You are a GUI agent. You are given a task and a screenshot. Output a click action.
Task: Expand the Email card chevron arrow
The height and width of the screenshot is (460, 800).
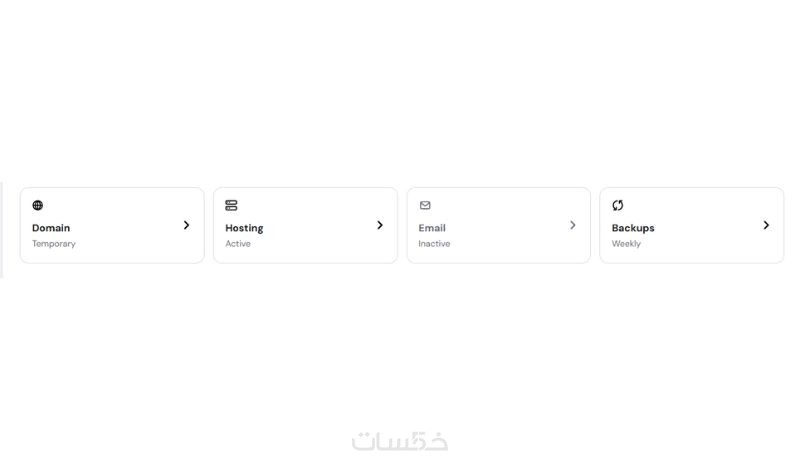[x=573, y=225]
